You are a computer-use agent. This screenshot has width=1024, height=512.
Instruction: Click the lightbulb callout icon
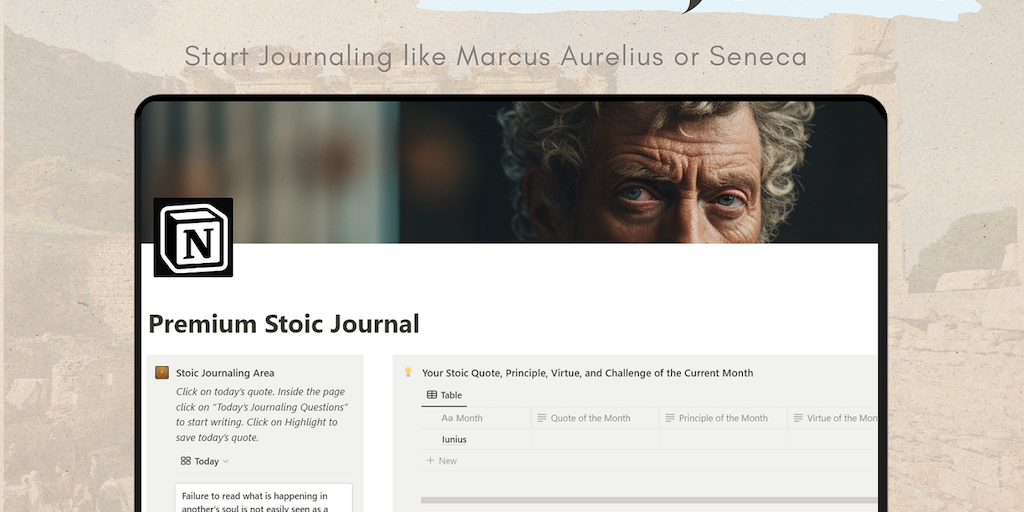coord(408,373)
